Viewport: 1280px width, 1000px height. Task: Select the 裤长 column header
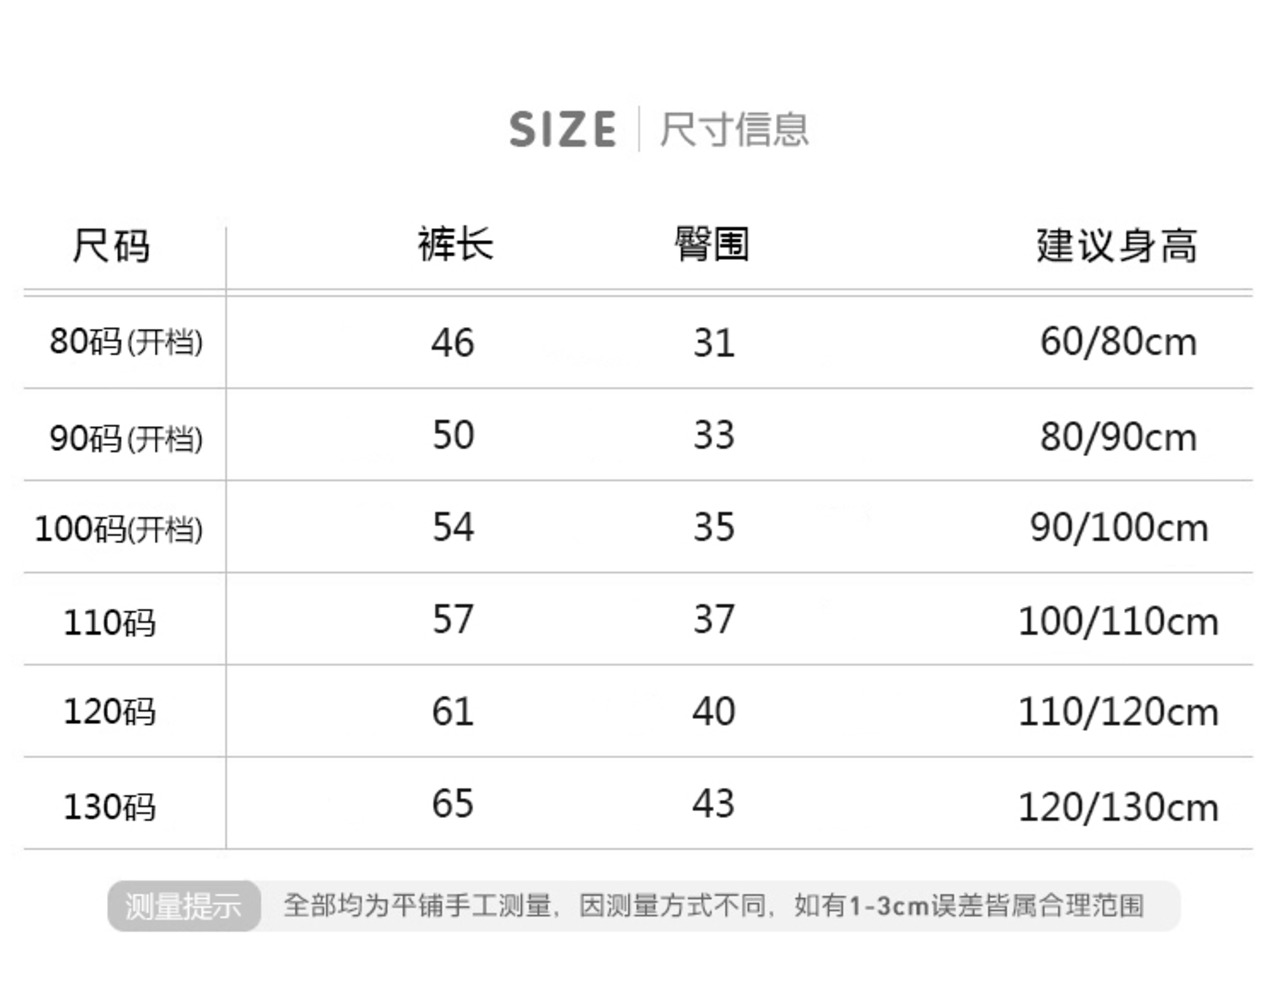pos(455,245)
